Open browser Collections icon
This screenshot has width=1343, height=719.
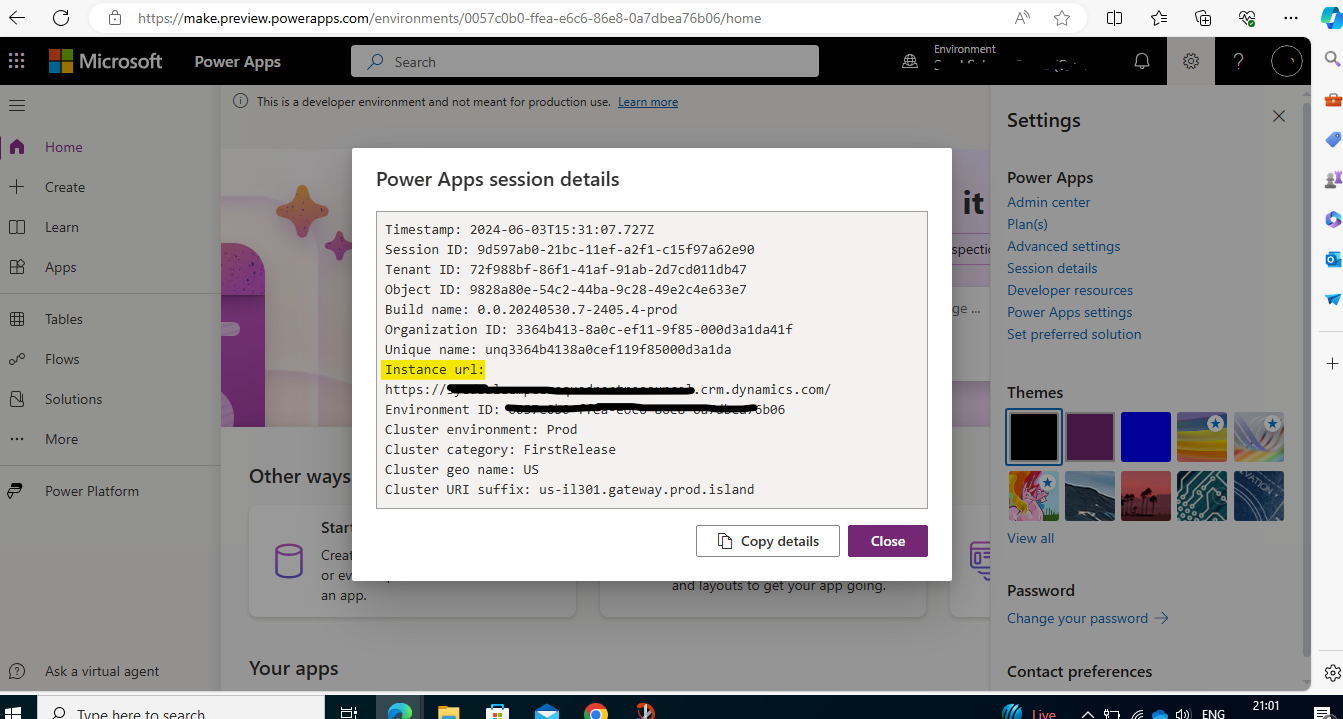pos(1203,18)
